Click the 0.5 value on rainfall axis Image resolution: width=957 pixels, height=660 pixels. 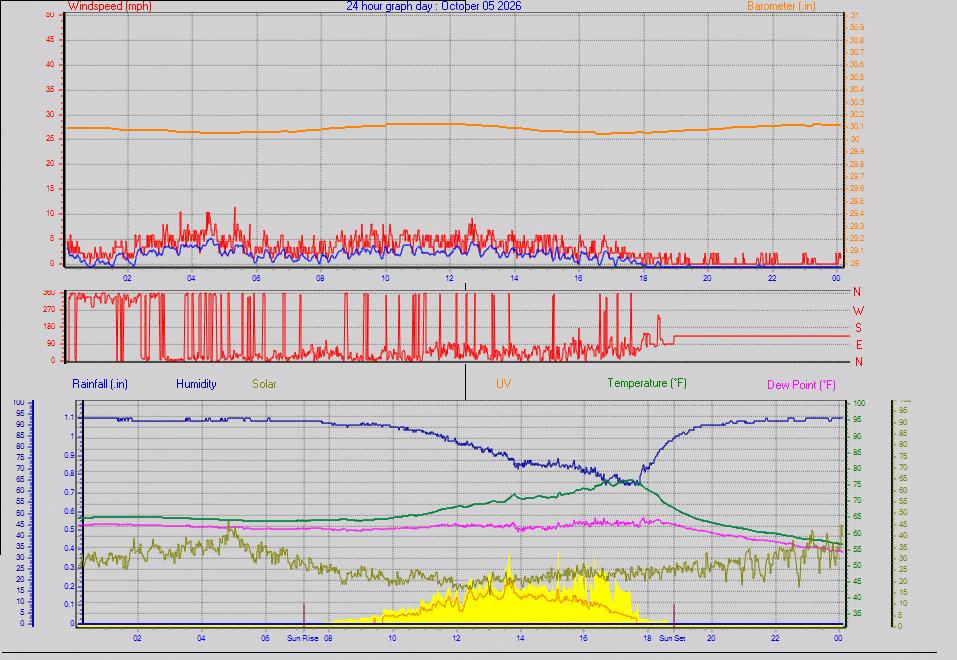69,529
